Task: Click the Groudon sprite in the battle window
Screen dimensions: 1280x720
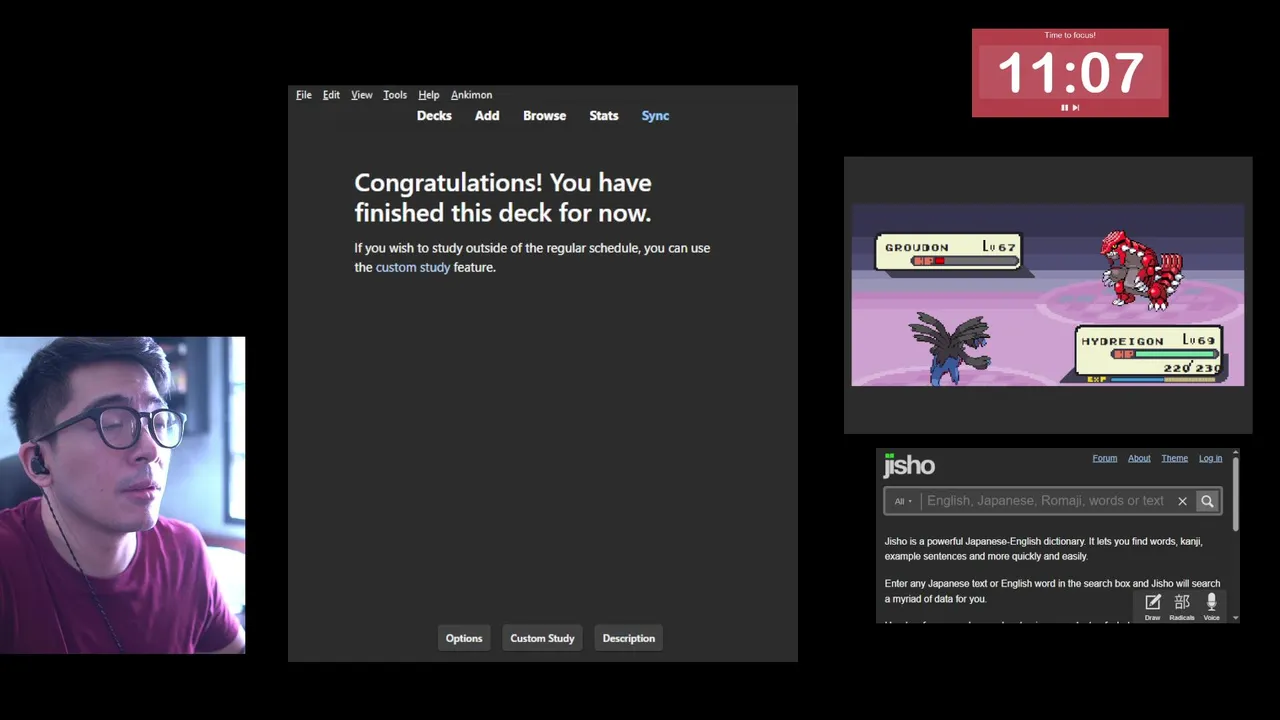Action: coord(1142,269)
